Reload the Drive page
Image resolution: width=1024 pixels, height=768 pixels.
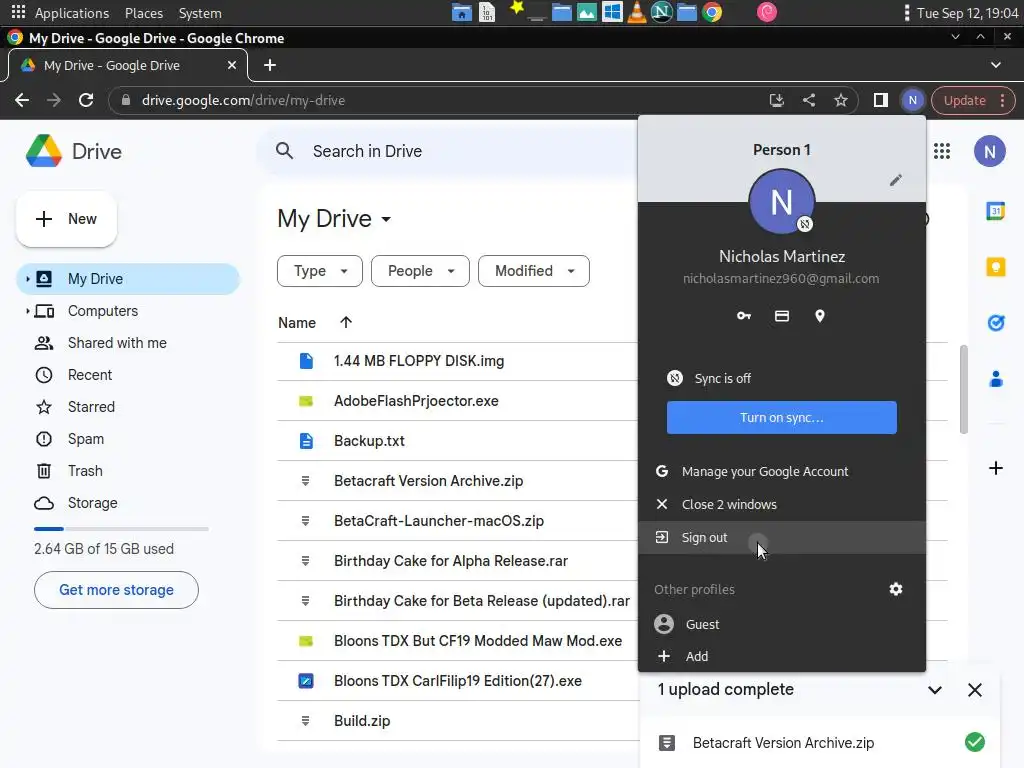[86, 101]
